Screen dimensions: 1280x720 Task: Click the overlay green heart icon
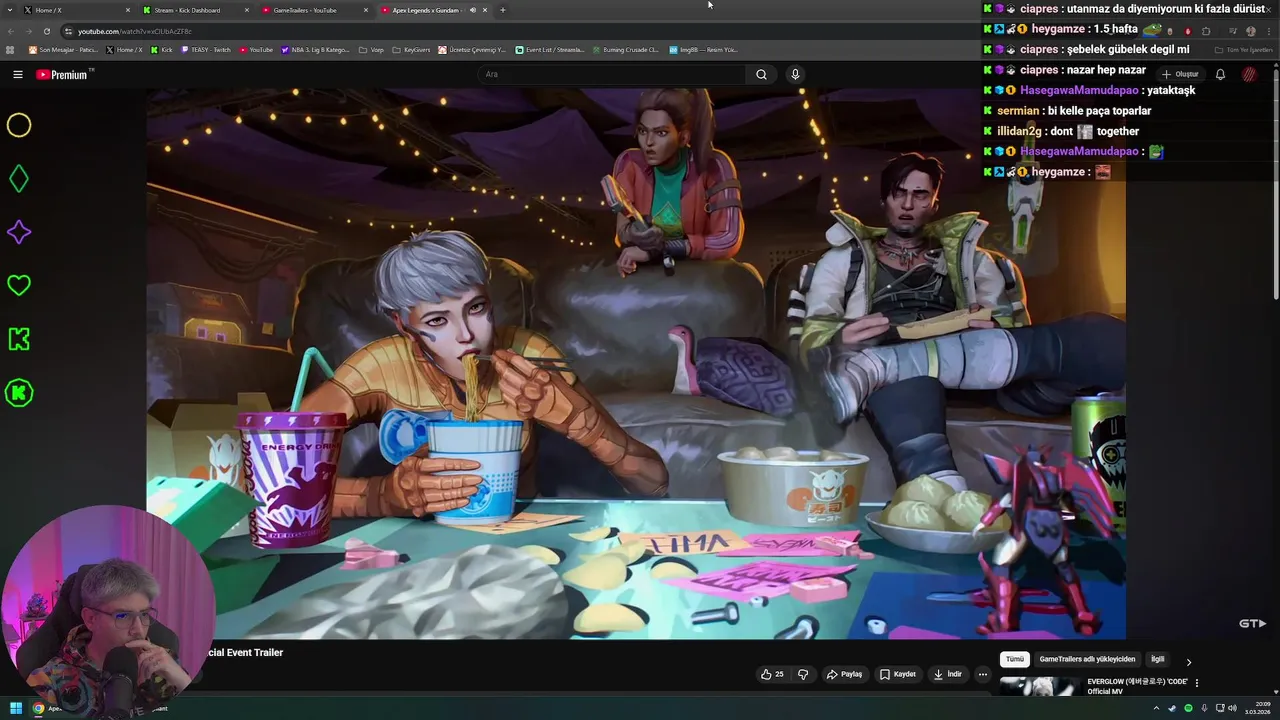click(19, 285)
